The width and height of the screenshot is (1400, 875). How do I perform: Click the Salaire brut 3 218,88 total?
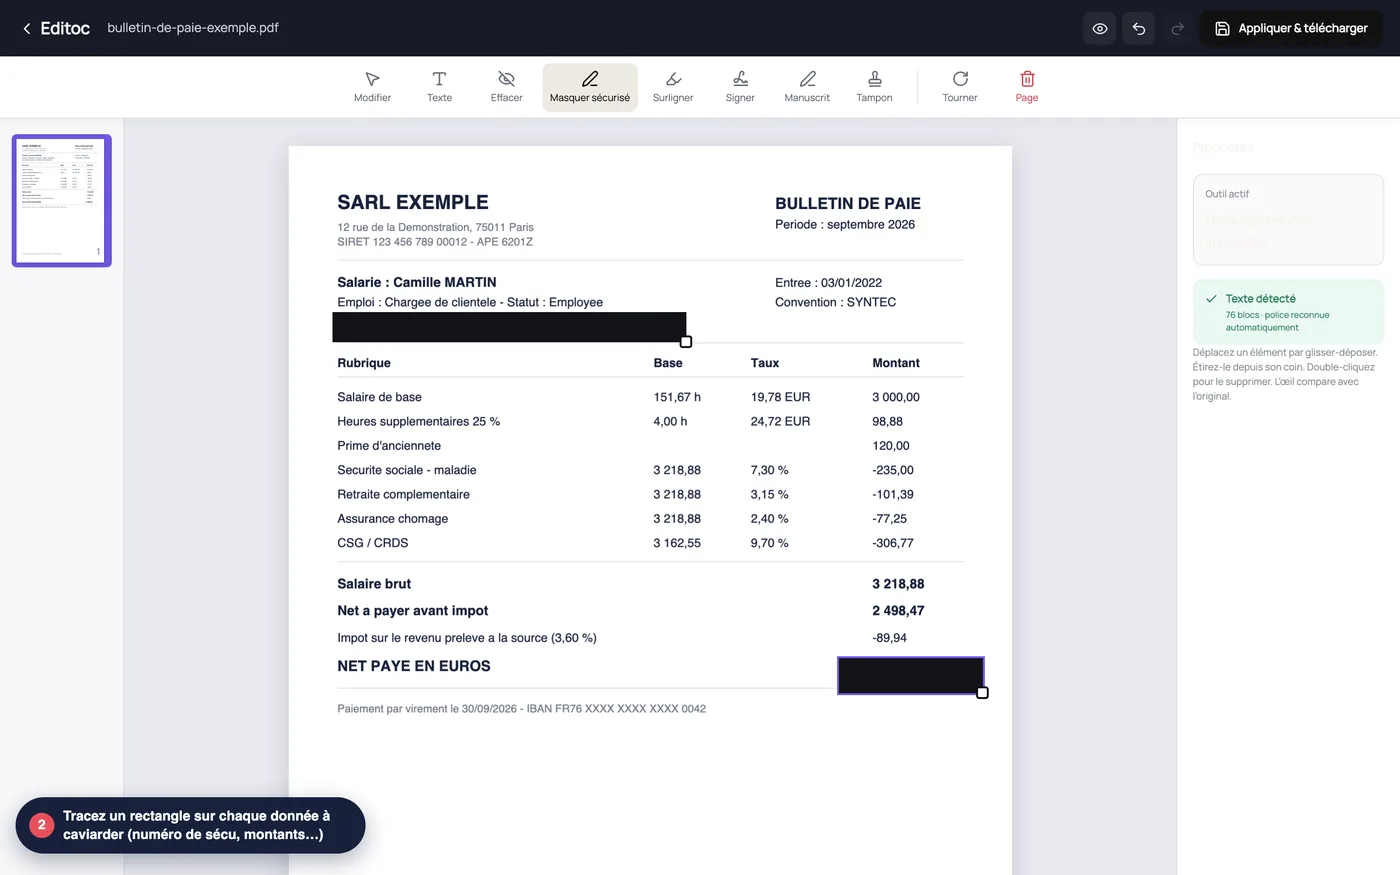click(x=898, y=584)
